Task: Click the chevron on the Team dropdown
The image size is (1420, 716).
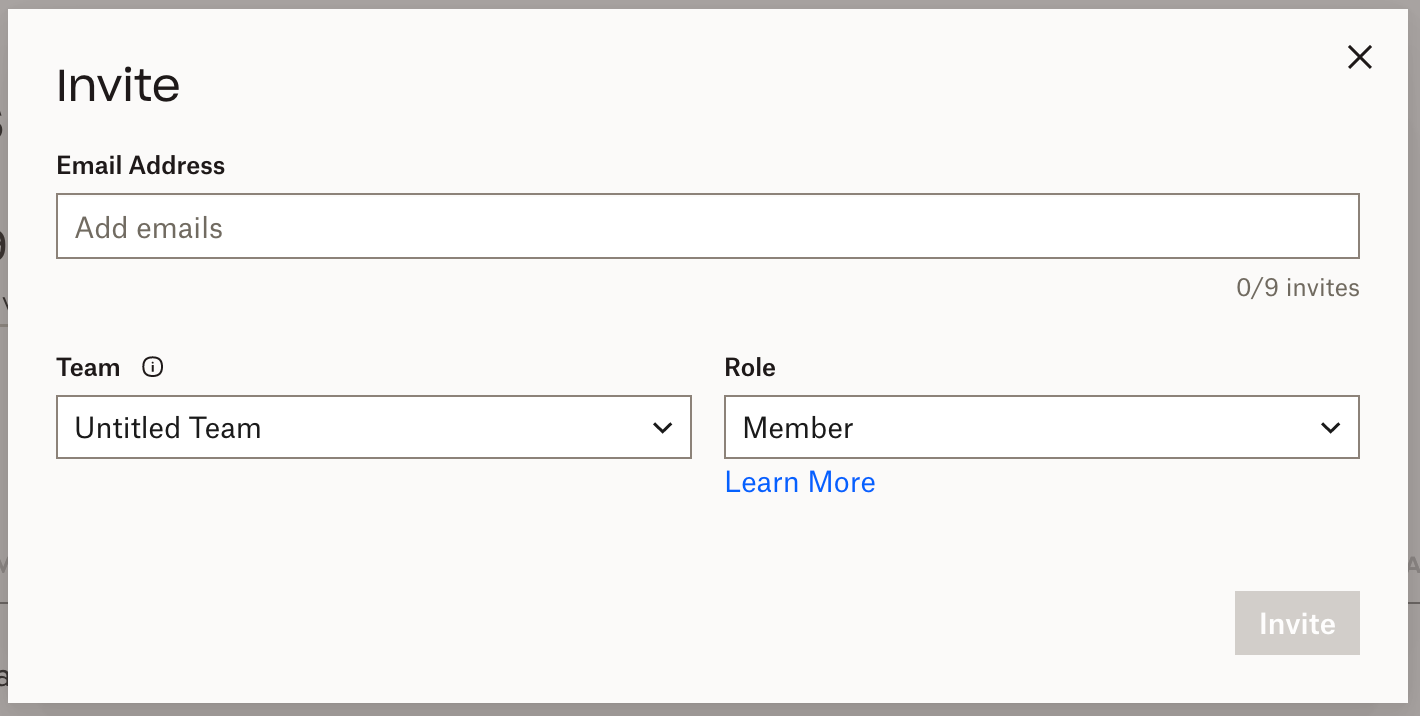Action: 662,427
